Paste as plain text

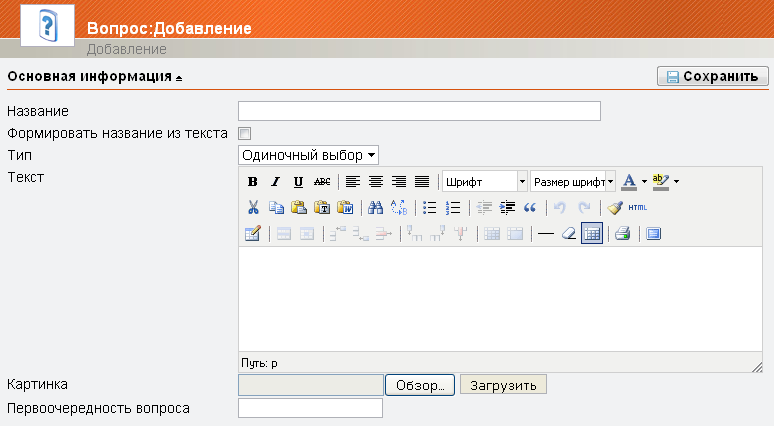coord(322,207)
